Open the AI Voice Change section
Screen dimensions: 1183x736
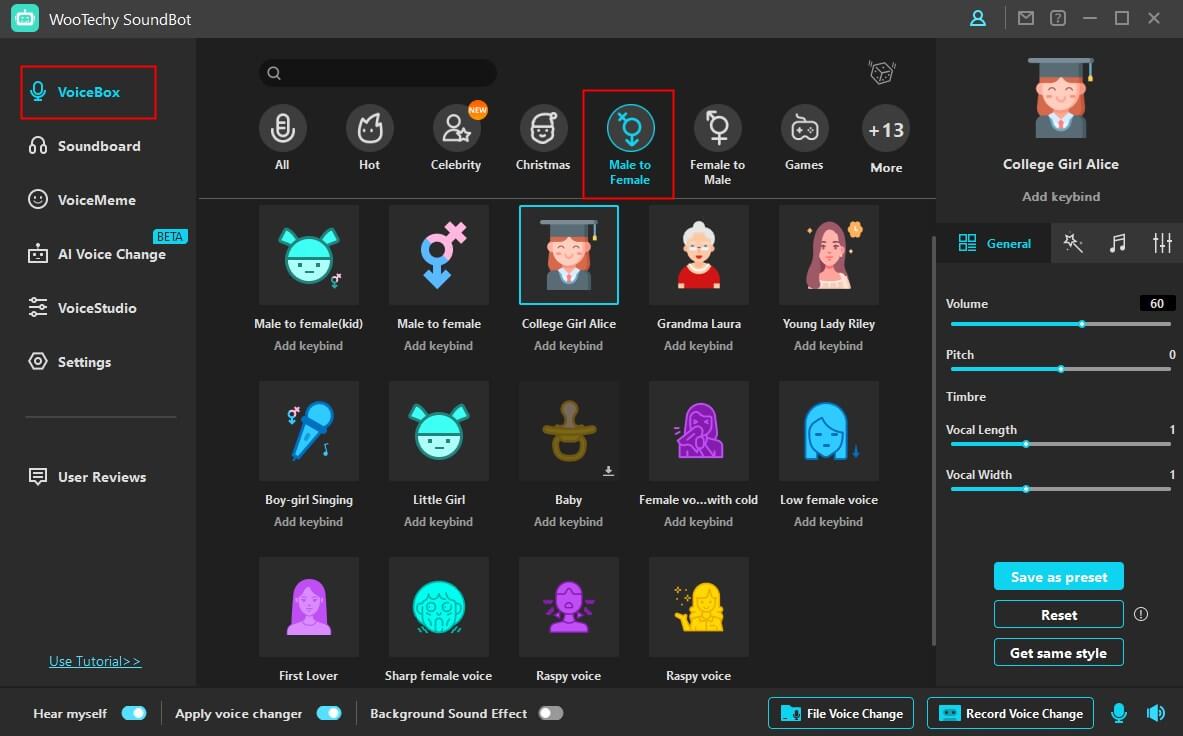(x=97, y=254)
